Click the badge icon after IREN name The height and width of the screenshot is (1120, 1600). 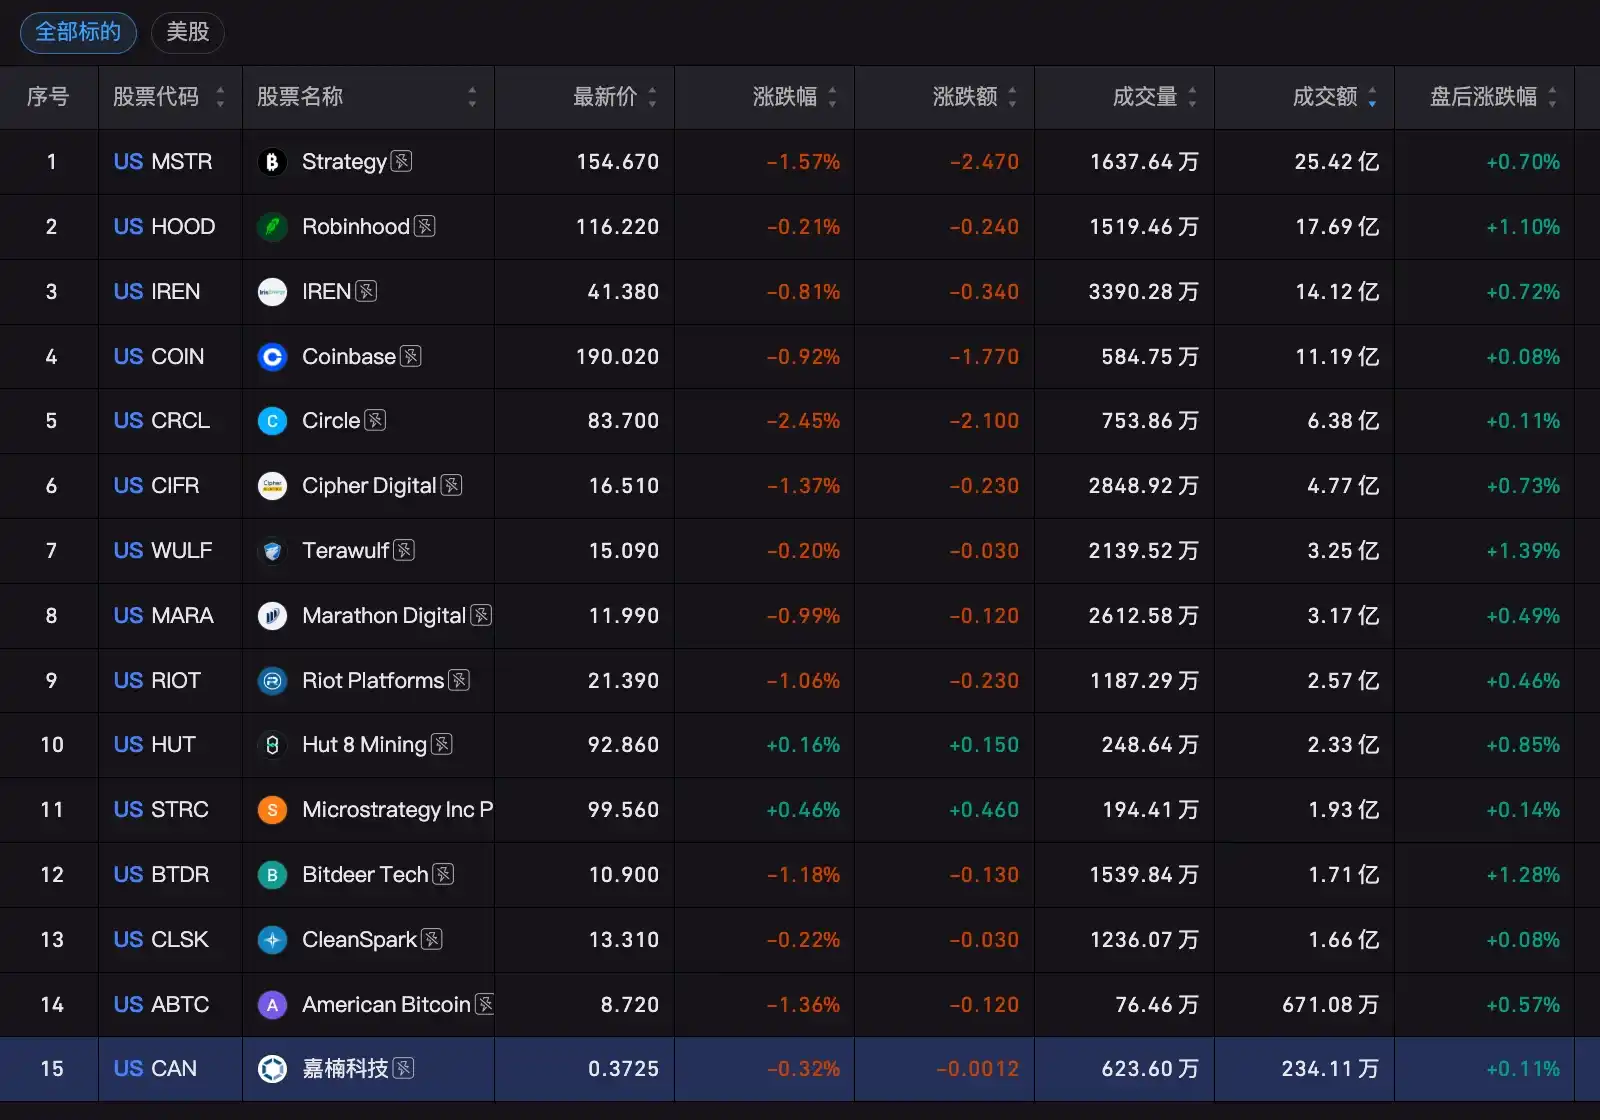[x=367, y=291]
